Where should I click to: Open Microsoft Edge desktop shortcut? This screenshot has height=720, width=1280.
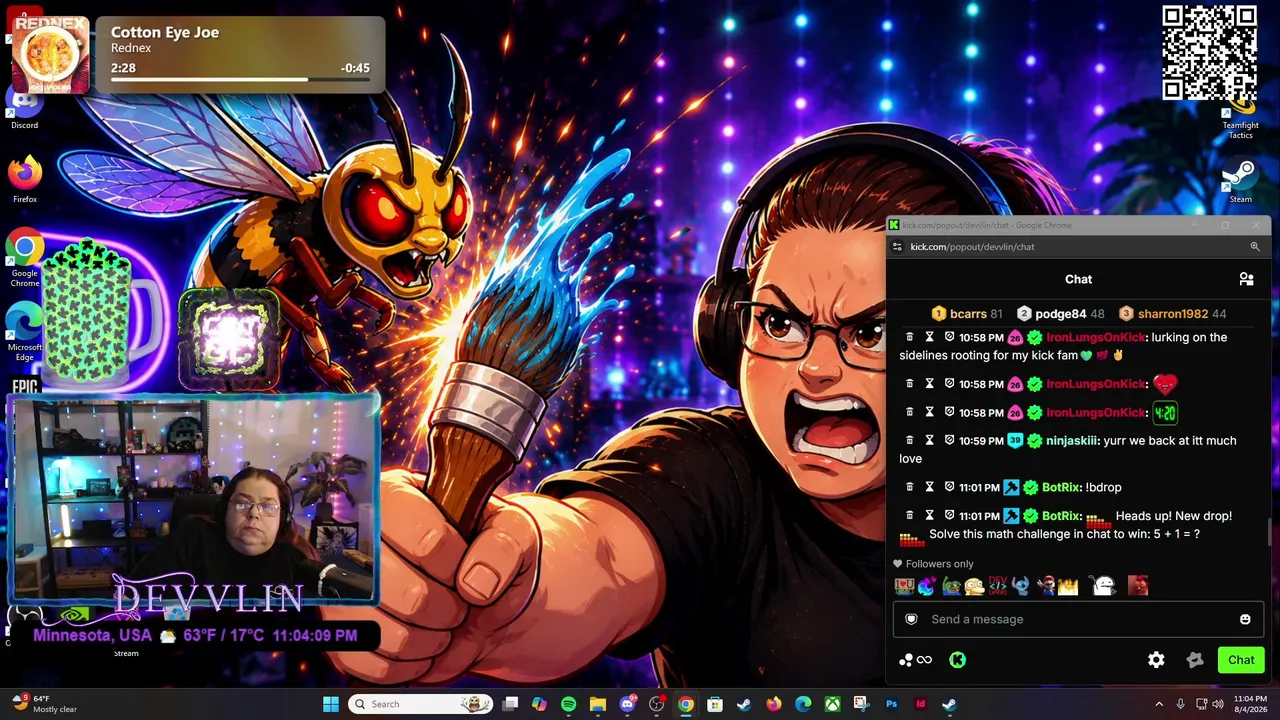[x=25, y=333]
